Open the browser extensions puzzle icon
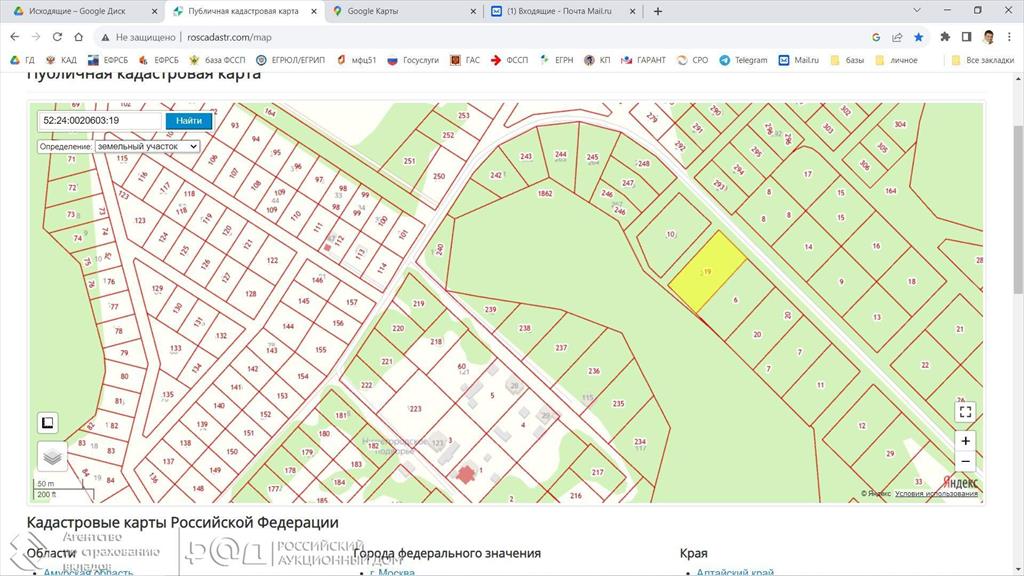 pos(945,37)
